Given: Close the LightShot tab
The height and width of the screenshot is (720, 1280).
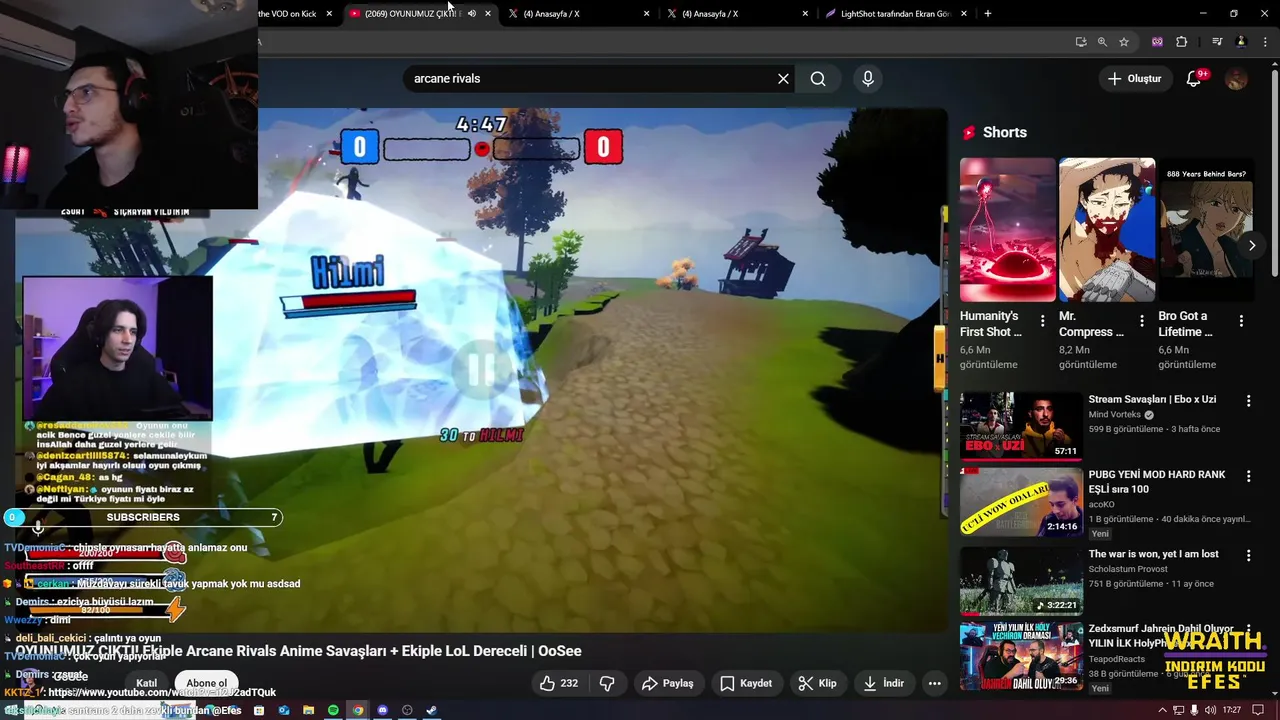Looking at the screenshot, I should tap(964, 14).
